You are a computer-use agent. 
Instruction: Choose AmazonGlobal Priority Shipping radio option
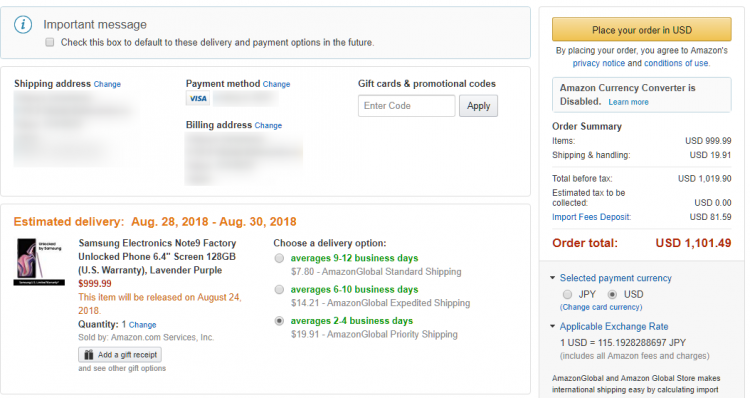[279, 321]
